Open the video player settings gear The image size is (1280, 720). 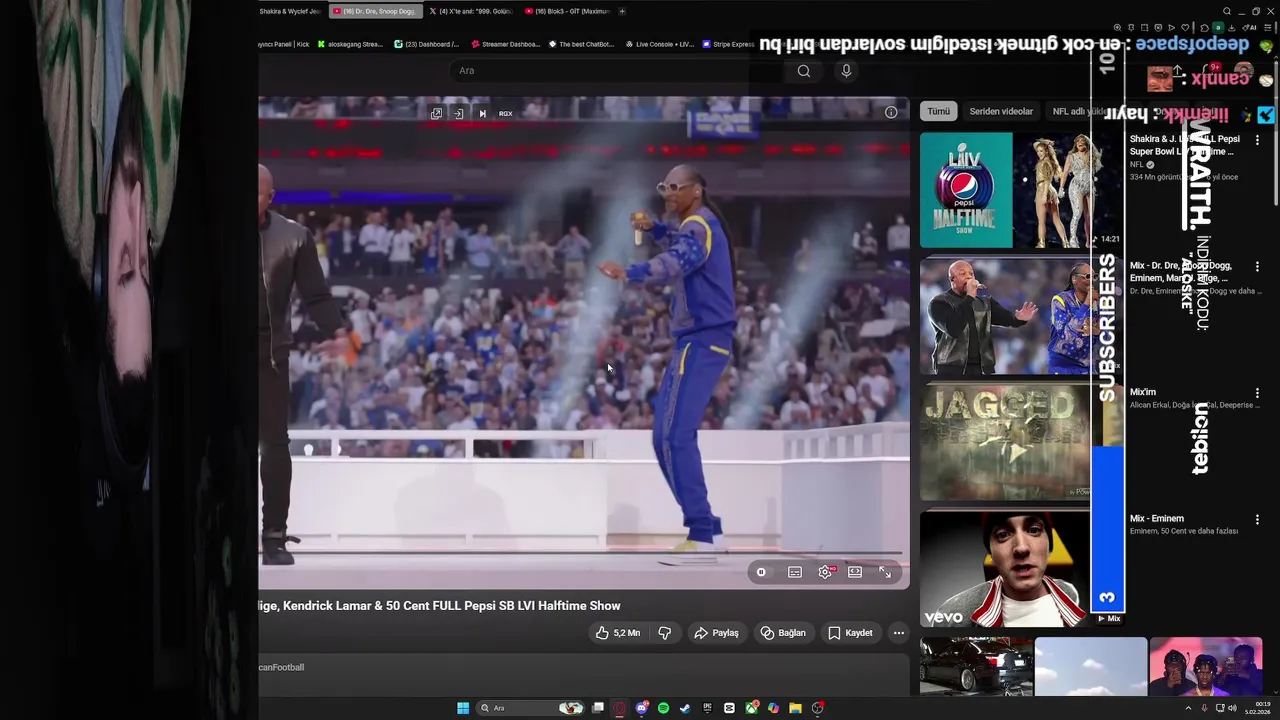coord(825,572)
